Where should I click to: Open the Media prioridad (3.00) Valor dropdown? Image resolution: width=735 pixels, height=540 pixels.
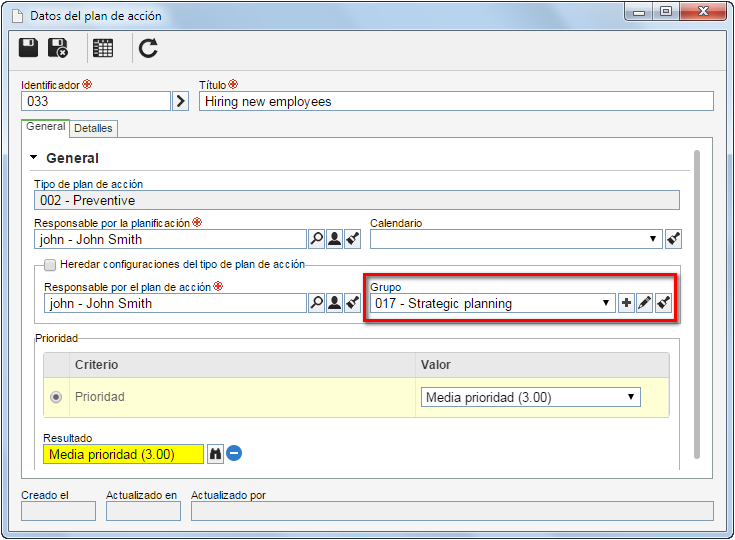pos(531,398)
